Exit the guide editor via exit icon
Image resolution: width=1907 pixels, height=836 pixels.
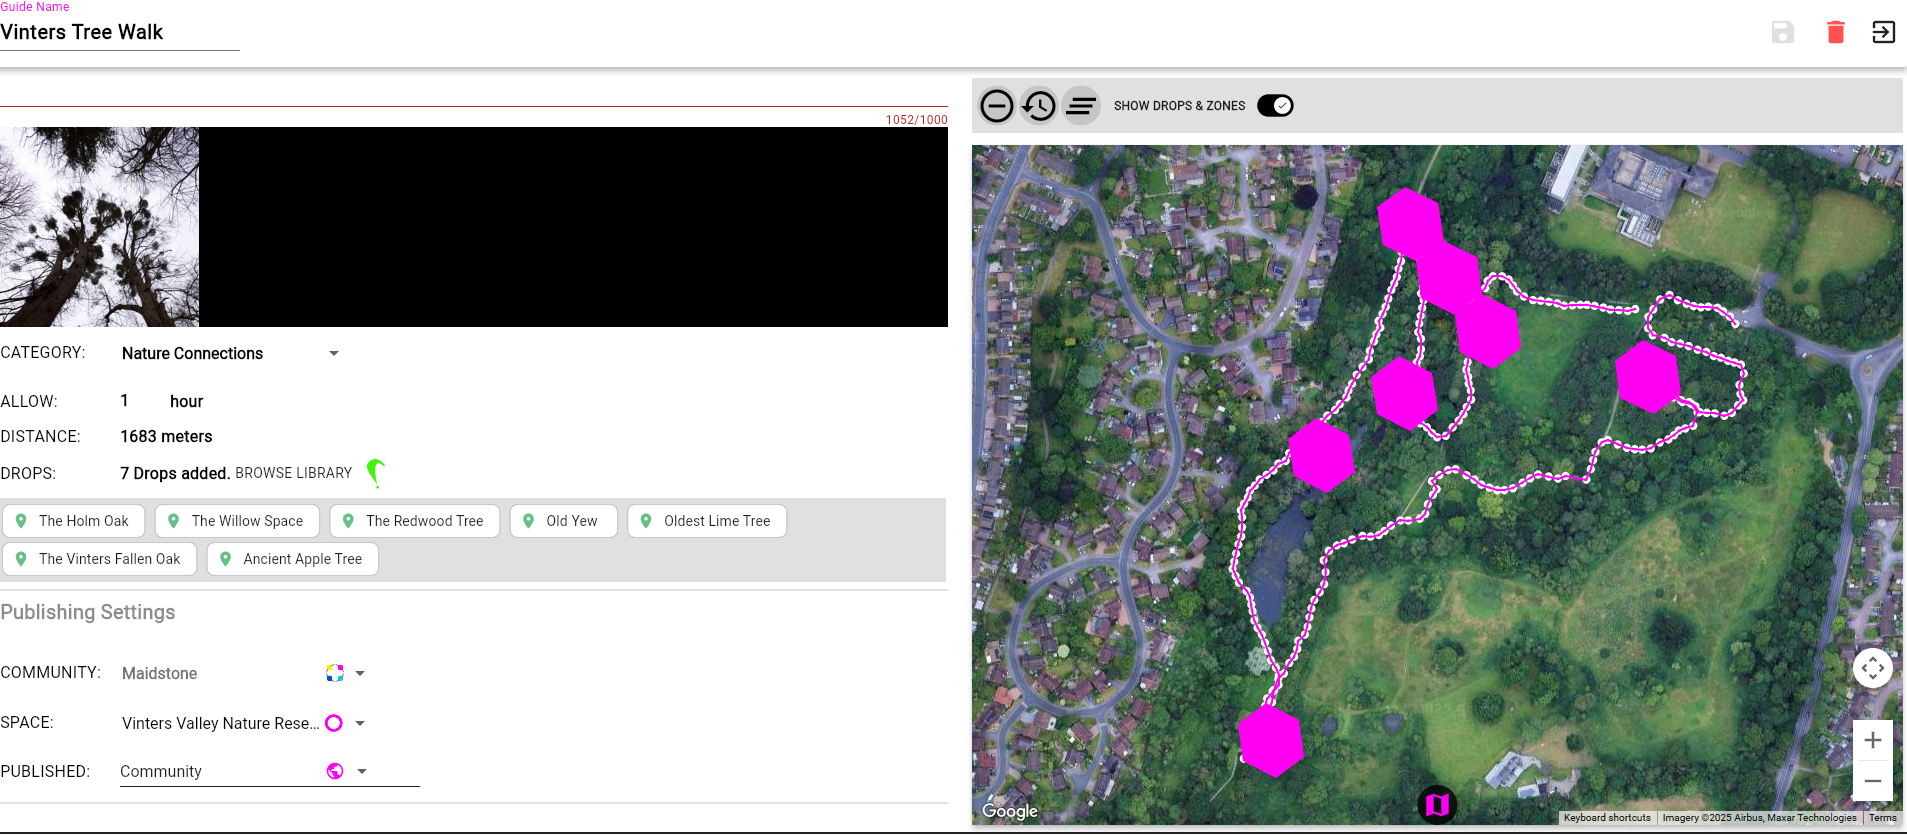pyautogui.click(x=1883, y=32)
